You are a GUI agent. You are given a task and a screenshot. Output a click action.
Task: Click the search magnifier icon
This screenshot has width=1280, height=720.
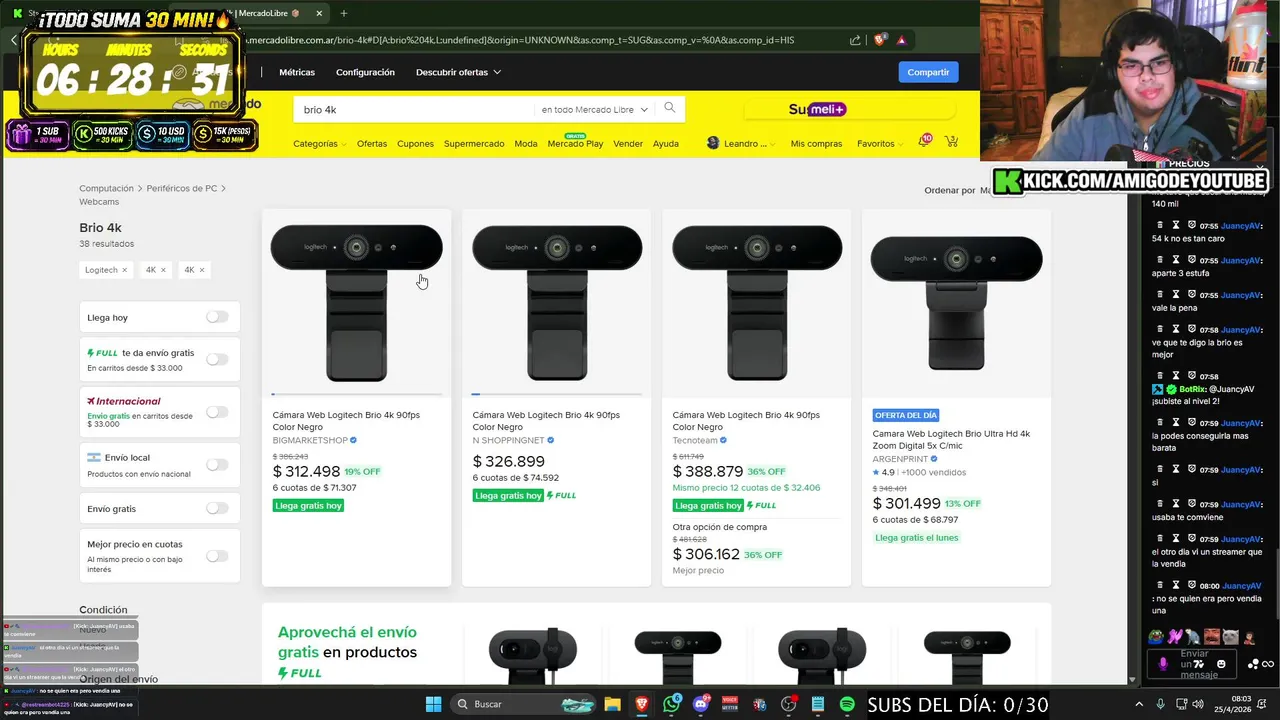coord(670,108)
